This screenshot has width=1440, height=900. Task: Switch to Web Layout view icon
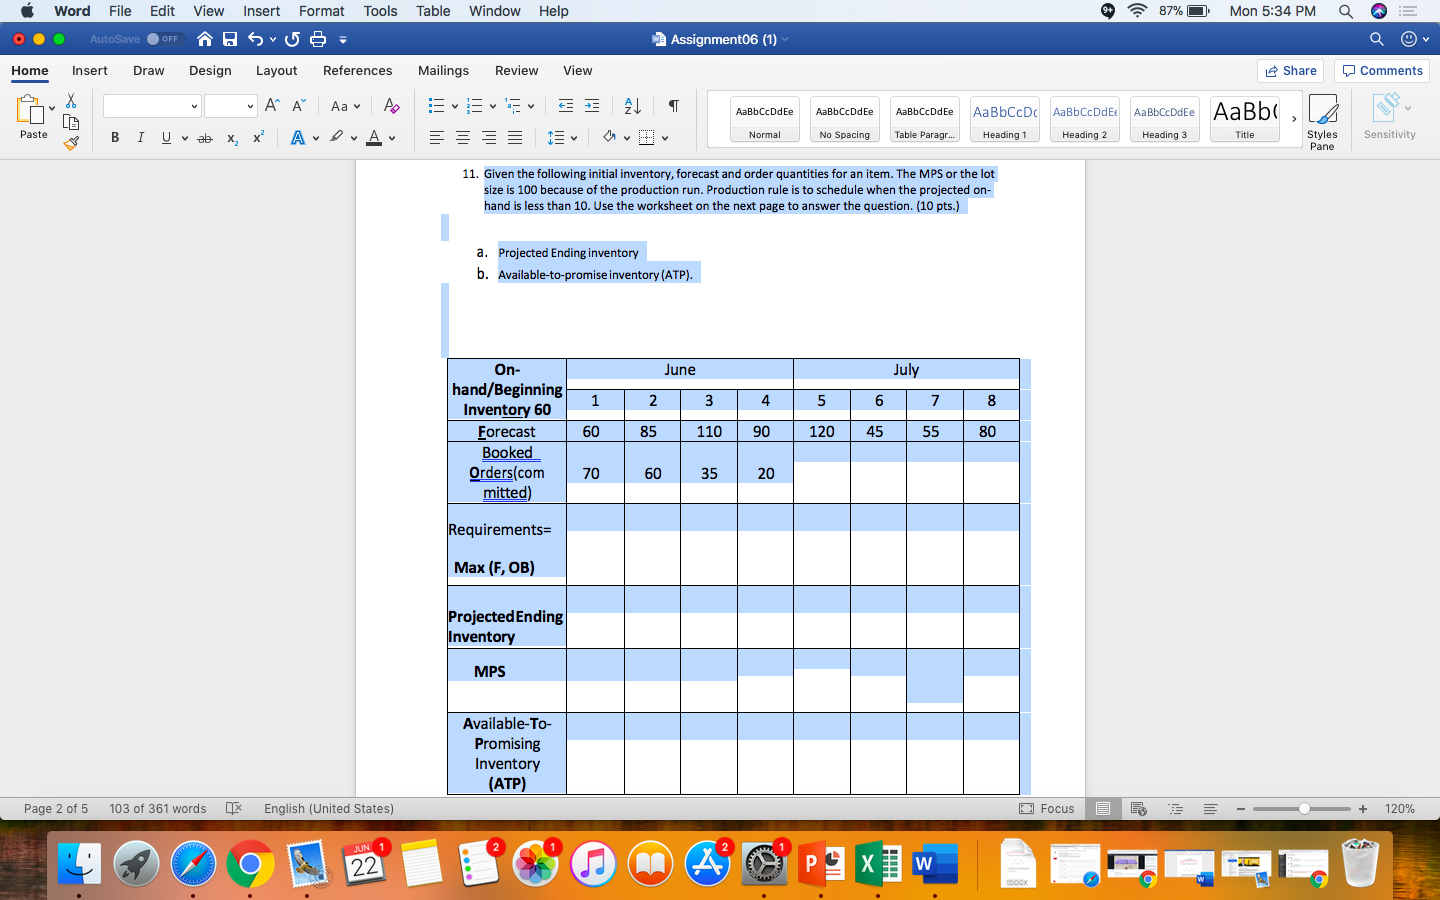coord(1137,809)
